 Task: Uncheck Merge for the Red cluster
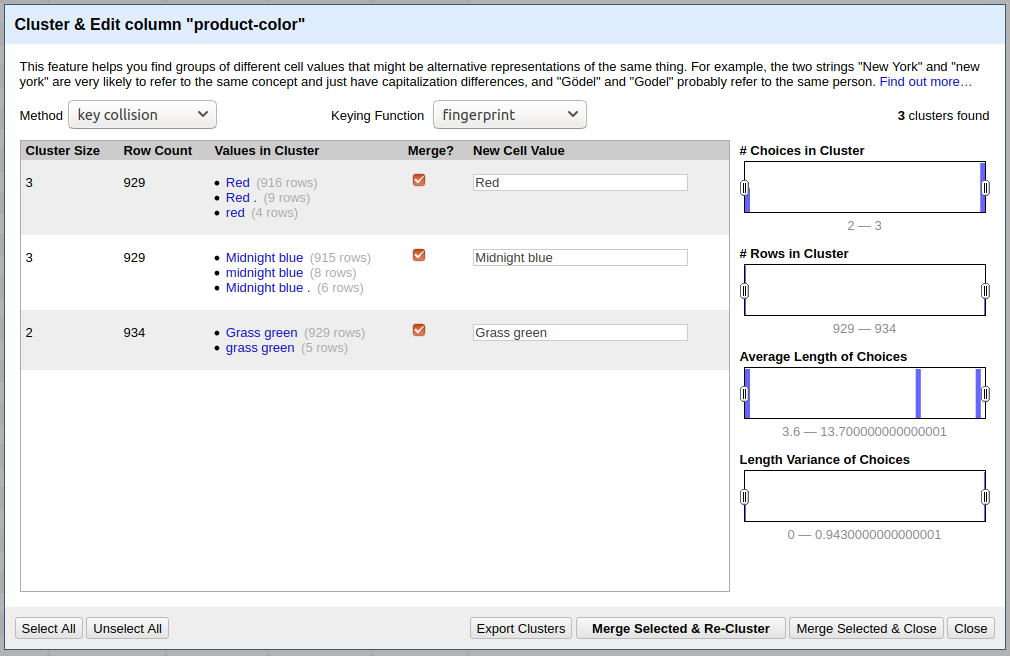point(418,180)
